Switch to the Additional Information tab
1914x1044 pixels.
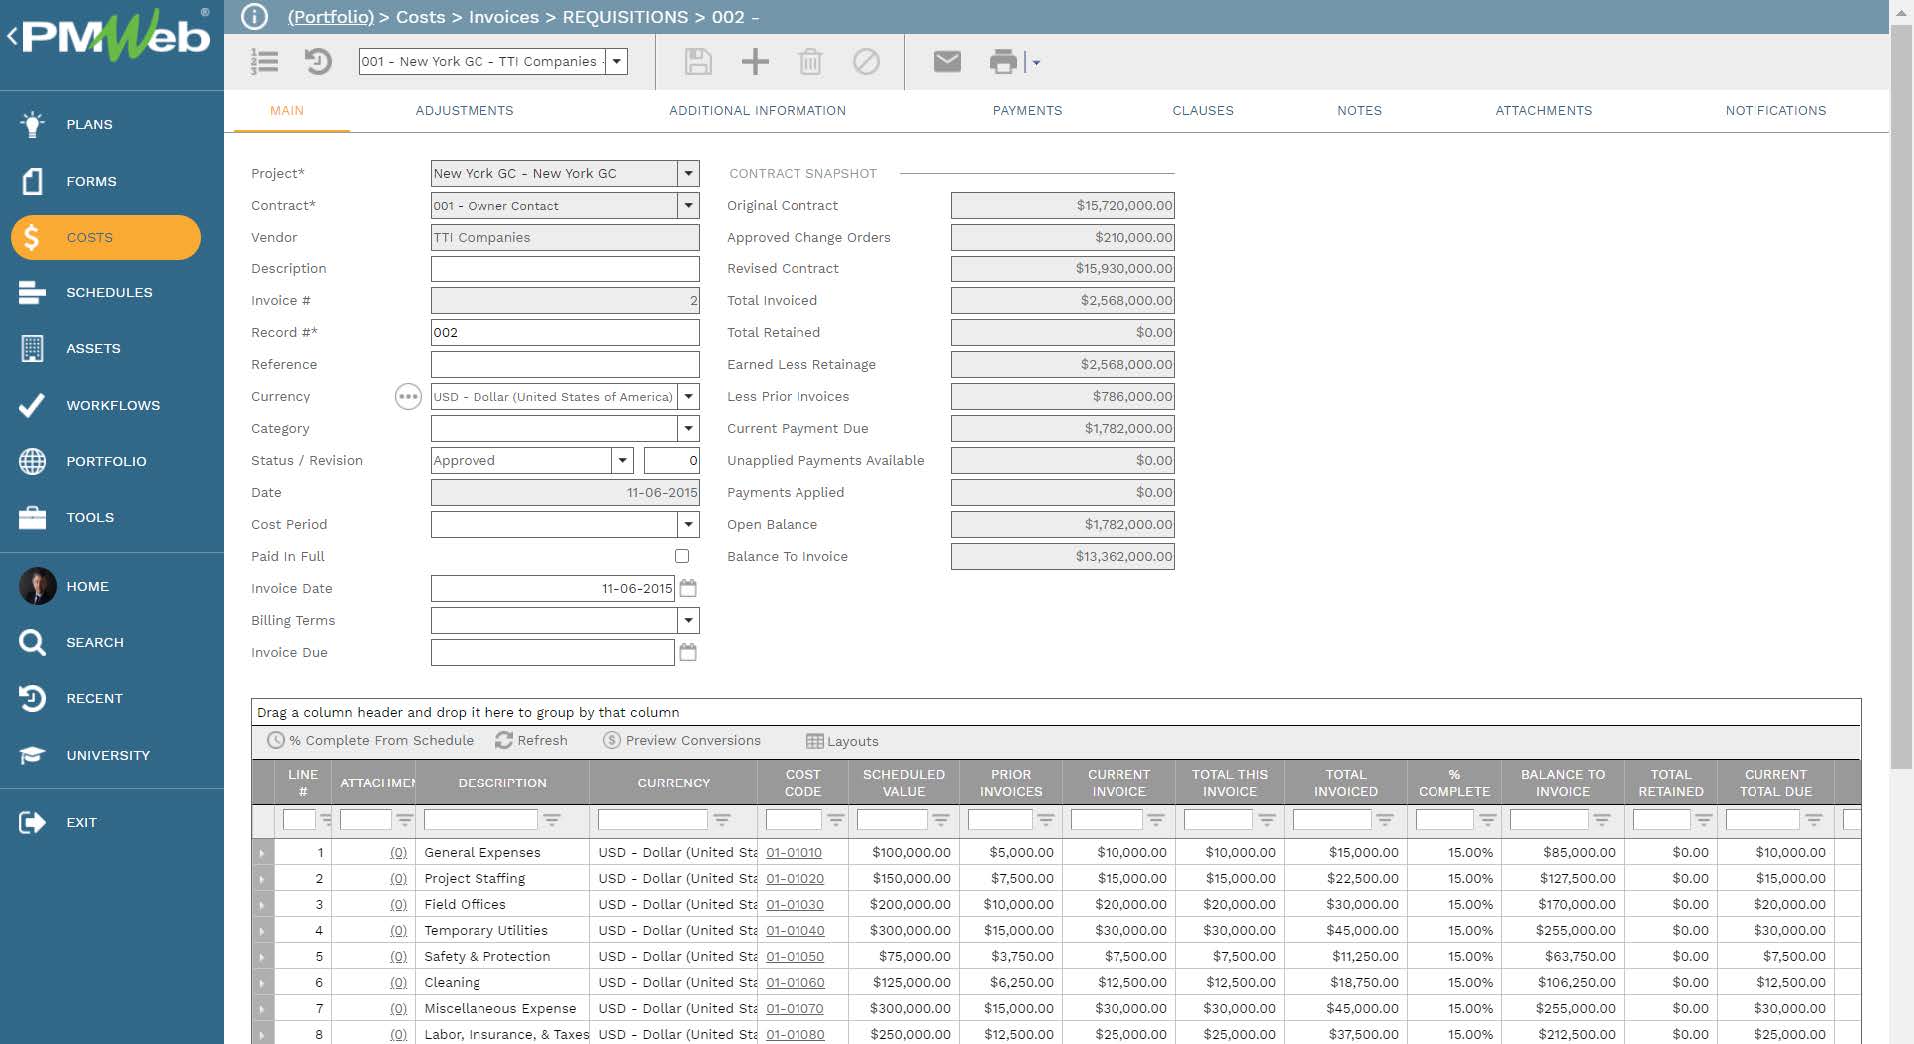point(757,111)
